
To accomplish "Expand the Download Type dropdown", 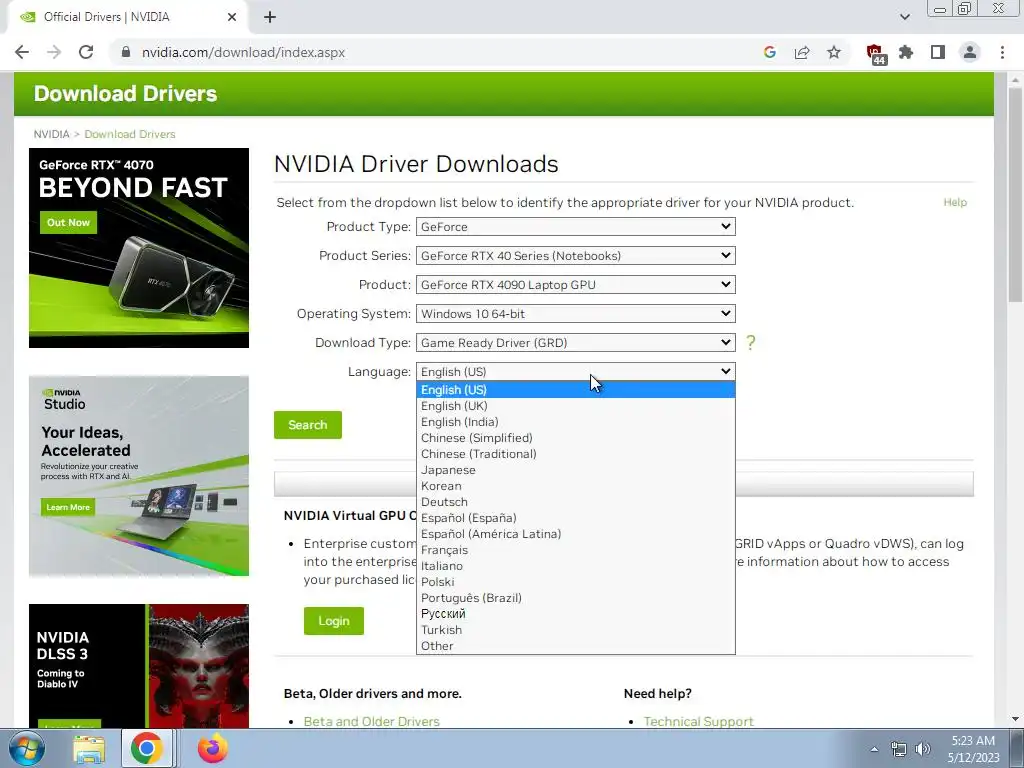I will pyautogui.click(x=575, y=342).
